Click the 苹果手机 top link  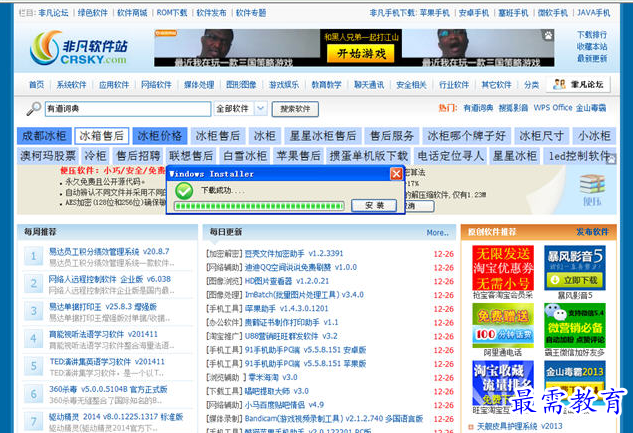pos(434,13)
